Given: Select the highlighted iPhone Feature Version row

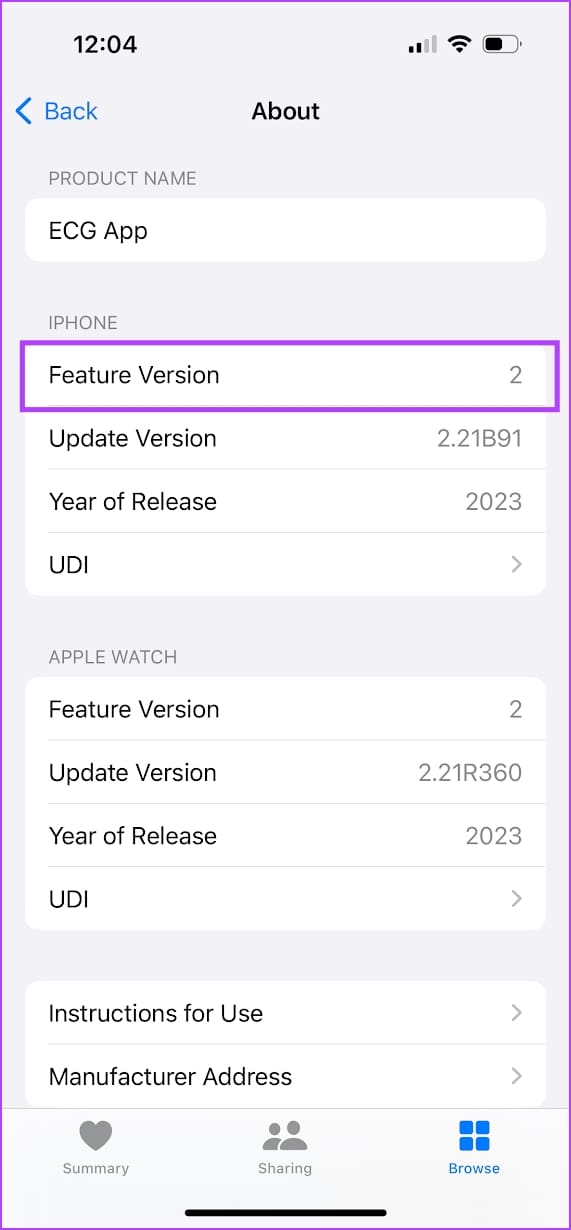Looking at the screenshot, I should point(285,375).
